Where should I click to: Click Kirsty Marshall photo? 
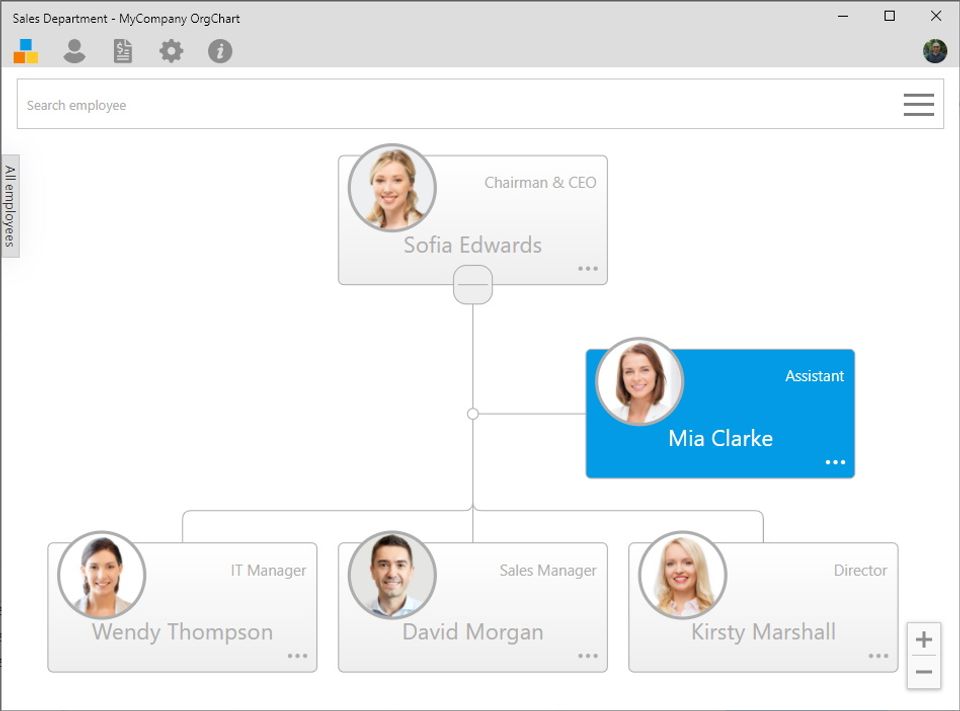click(x=683, y=574)
